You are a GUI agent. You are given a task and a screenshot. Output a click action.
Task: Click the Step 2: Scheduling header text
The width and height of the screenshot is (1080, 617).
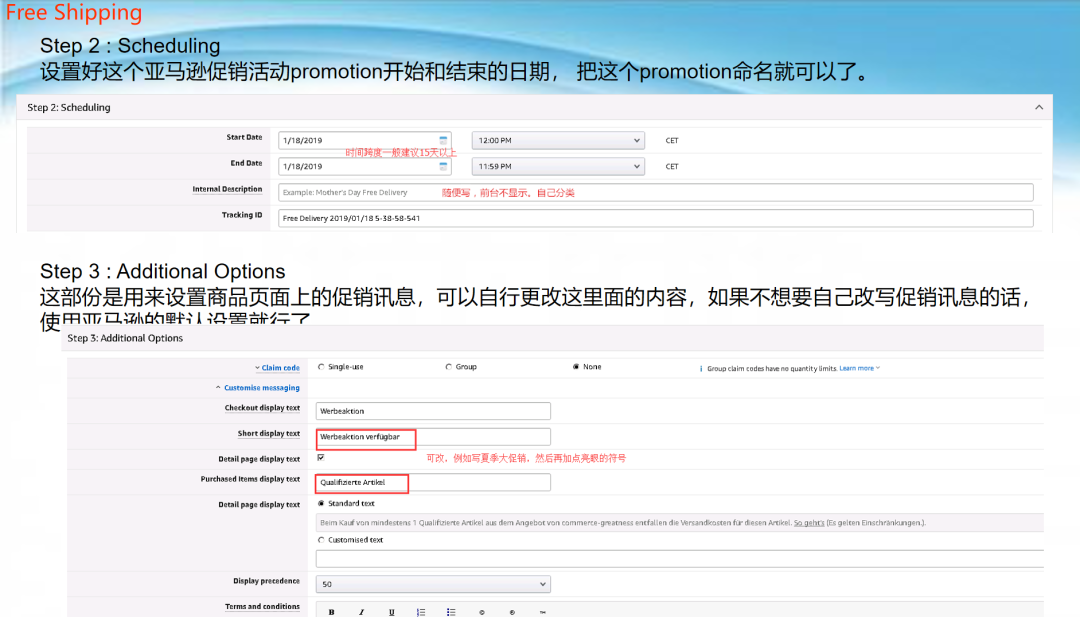click(69, 107)
